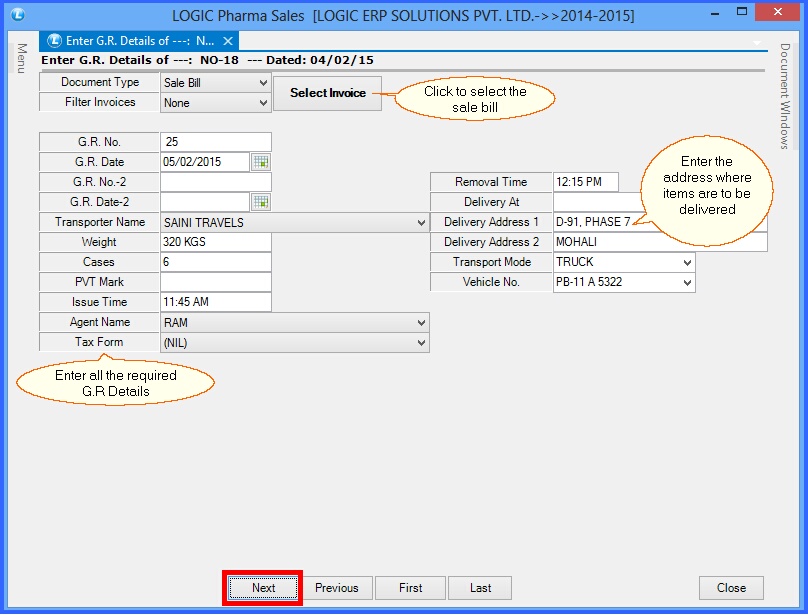
Task: Open tab list arrow at top right
Action: (757, 43)
